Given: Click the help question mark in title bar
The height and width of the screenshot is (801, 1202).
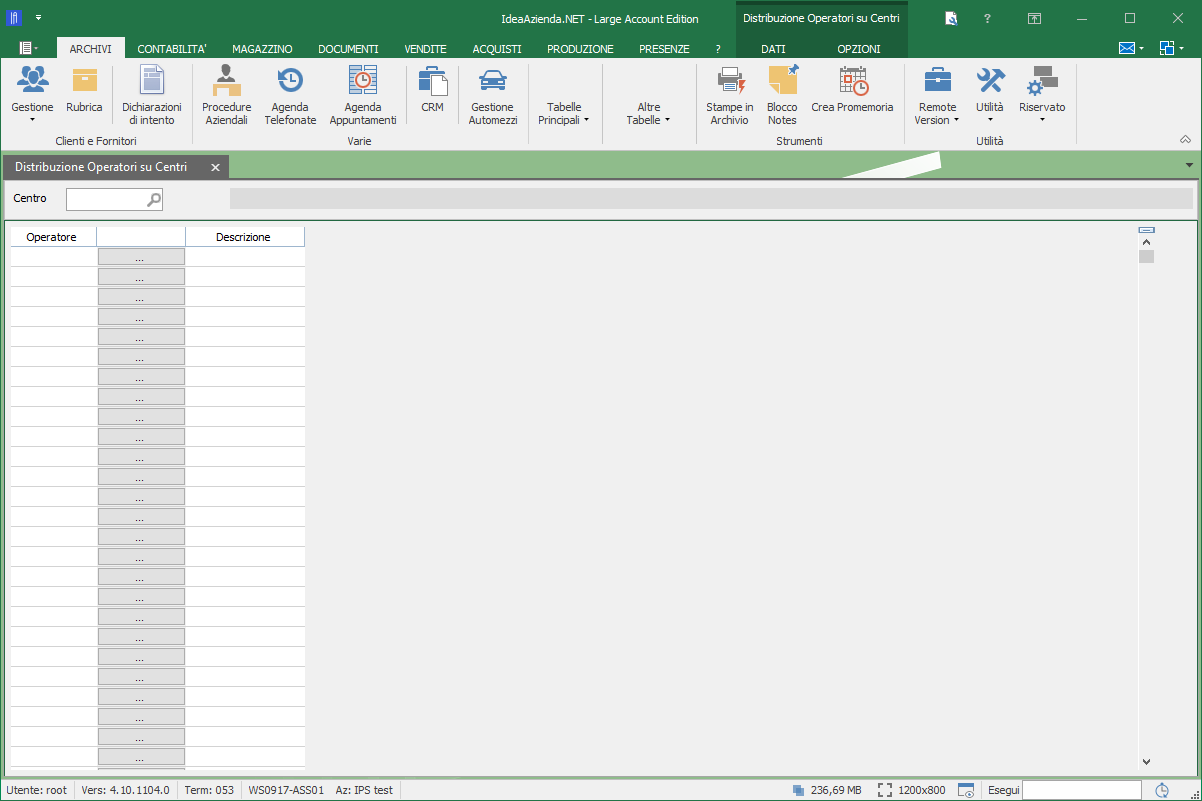Looking at the screenshot, I should pos(987,18).
